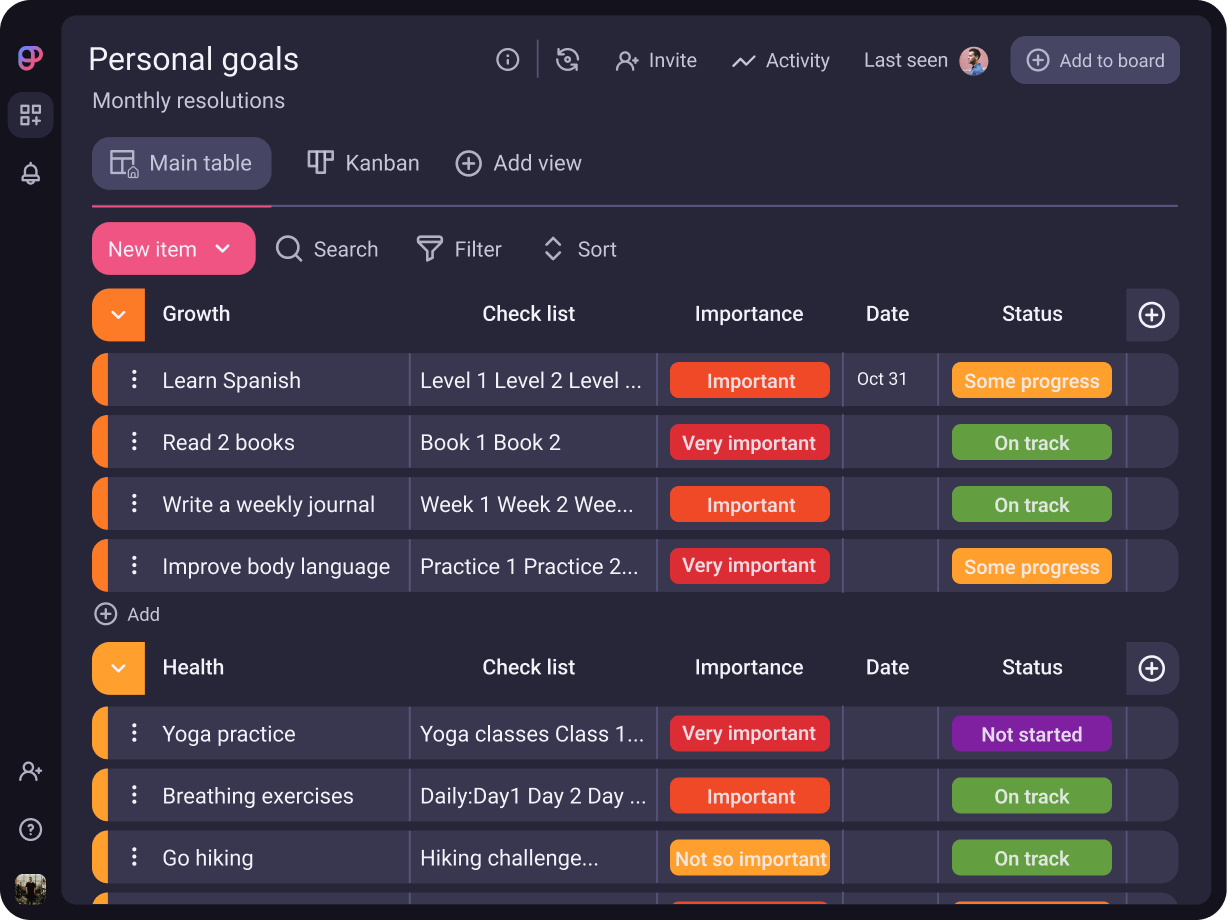Add a column to Growth group
This screenshot has width=1227, height=920.
coord(1152,315)
